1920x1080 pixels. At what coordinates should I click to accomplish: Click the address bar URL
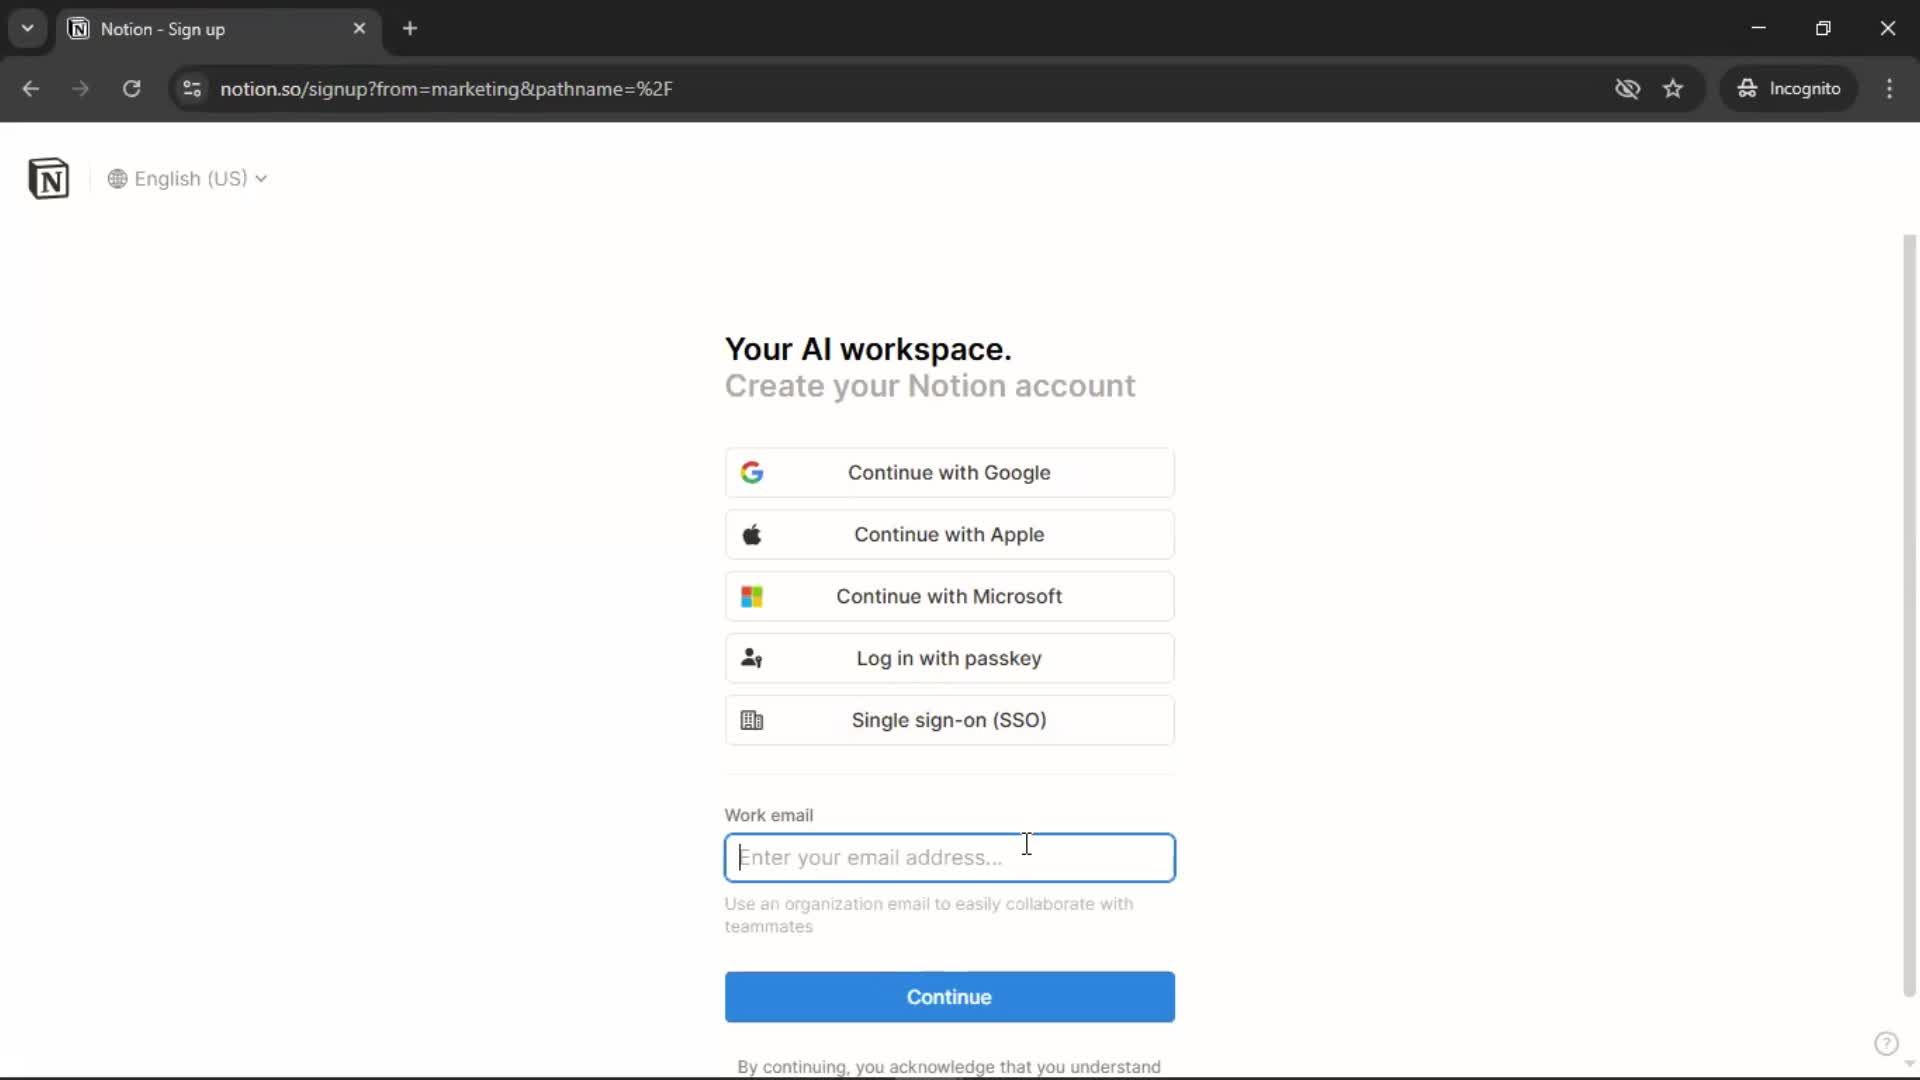[446, 89]
